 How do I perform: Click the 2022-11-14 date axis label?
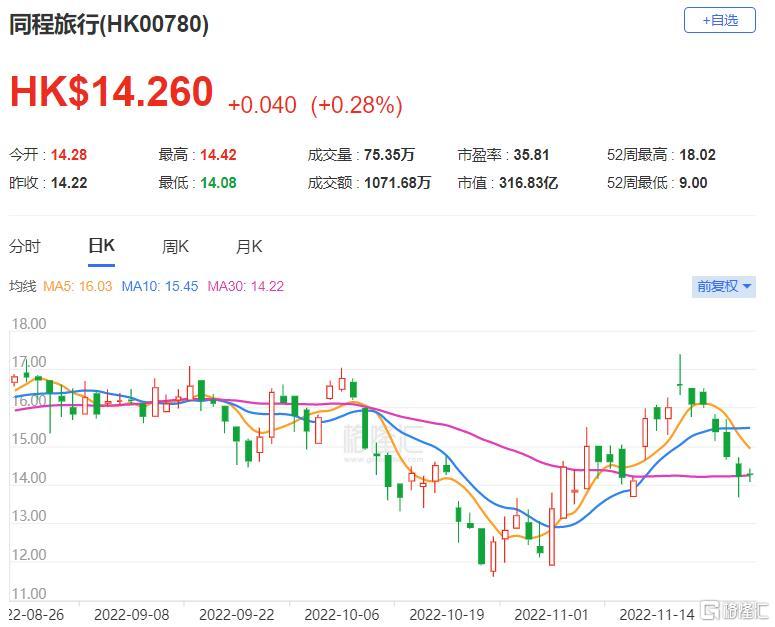(657, 615)
